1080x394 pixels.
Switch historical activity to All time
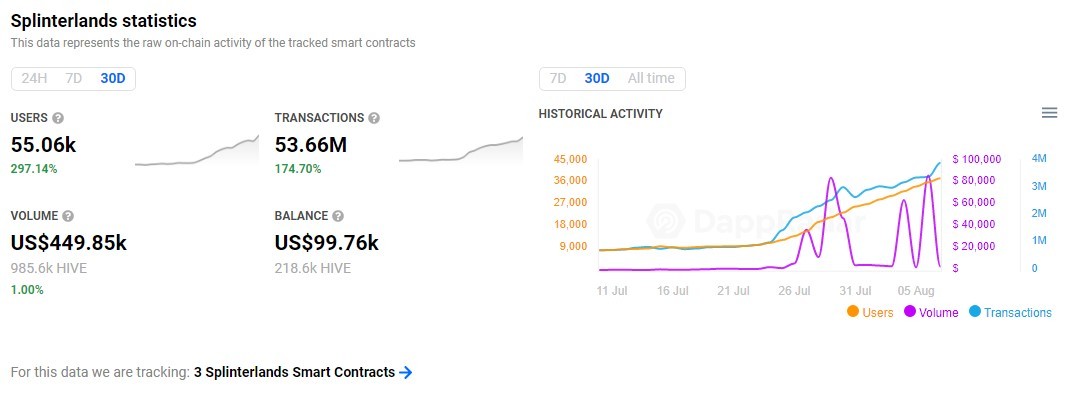651,79
